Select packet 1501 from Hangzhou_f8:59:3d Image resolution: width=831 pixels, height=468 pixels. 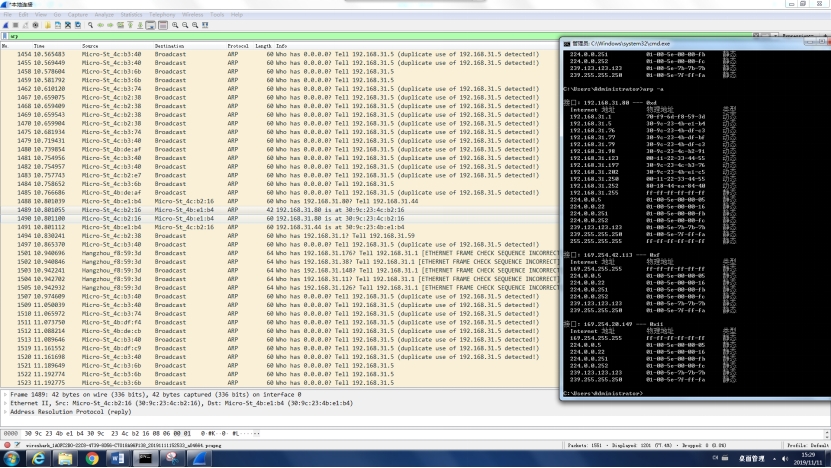(x=280, y=253)
